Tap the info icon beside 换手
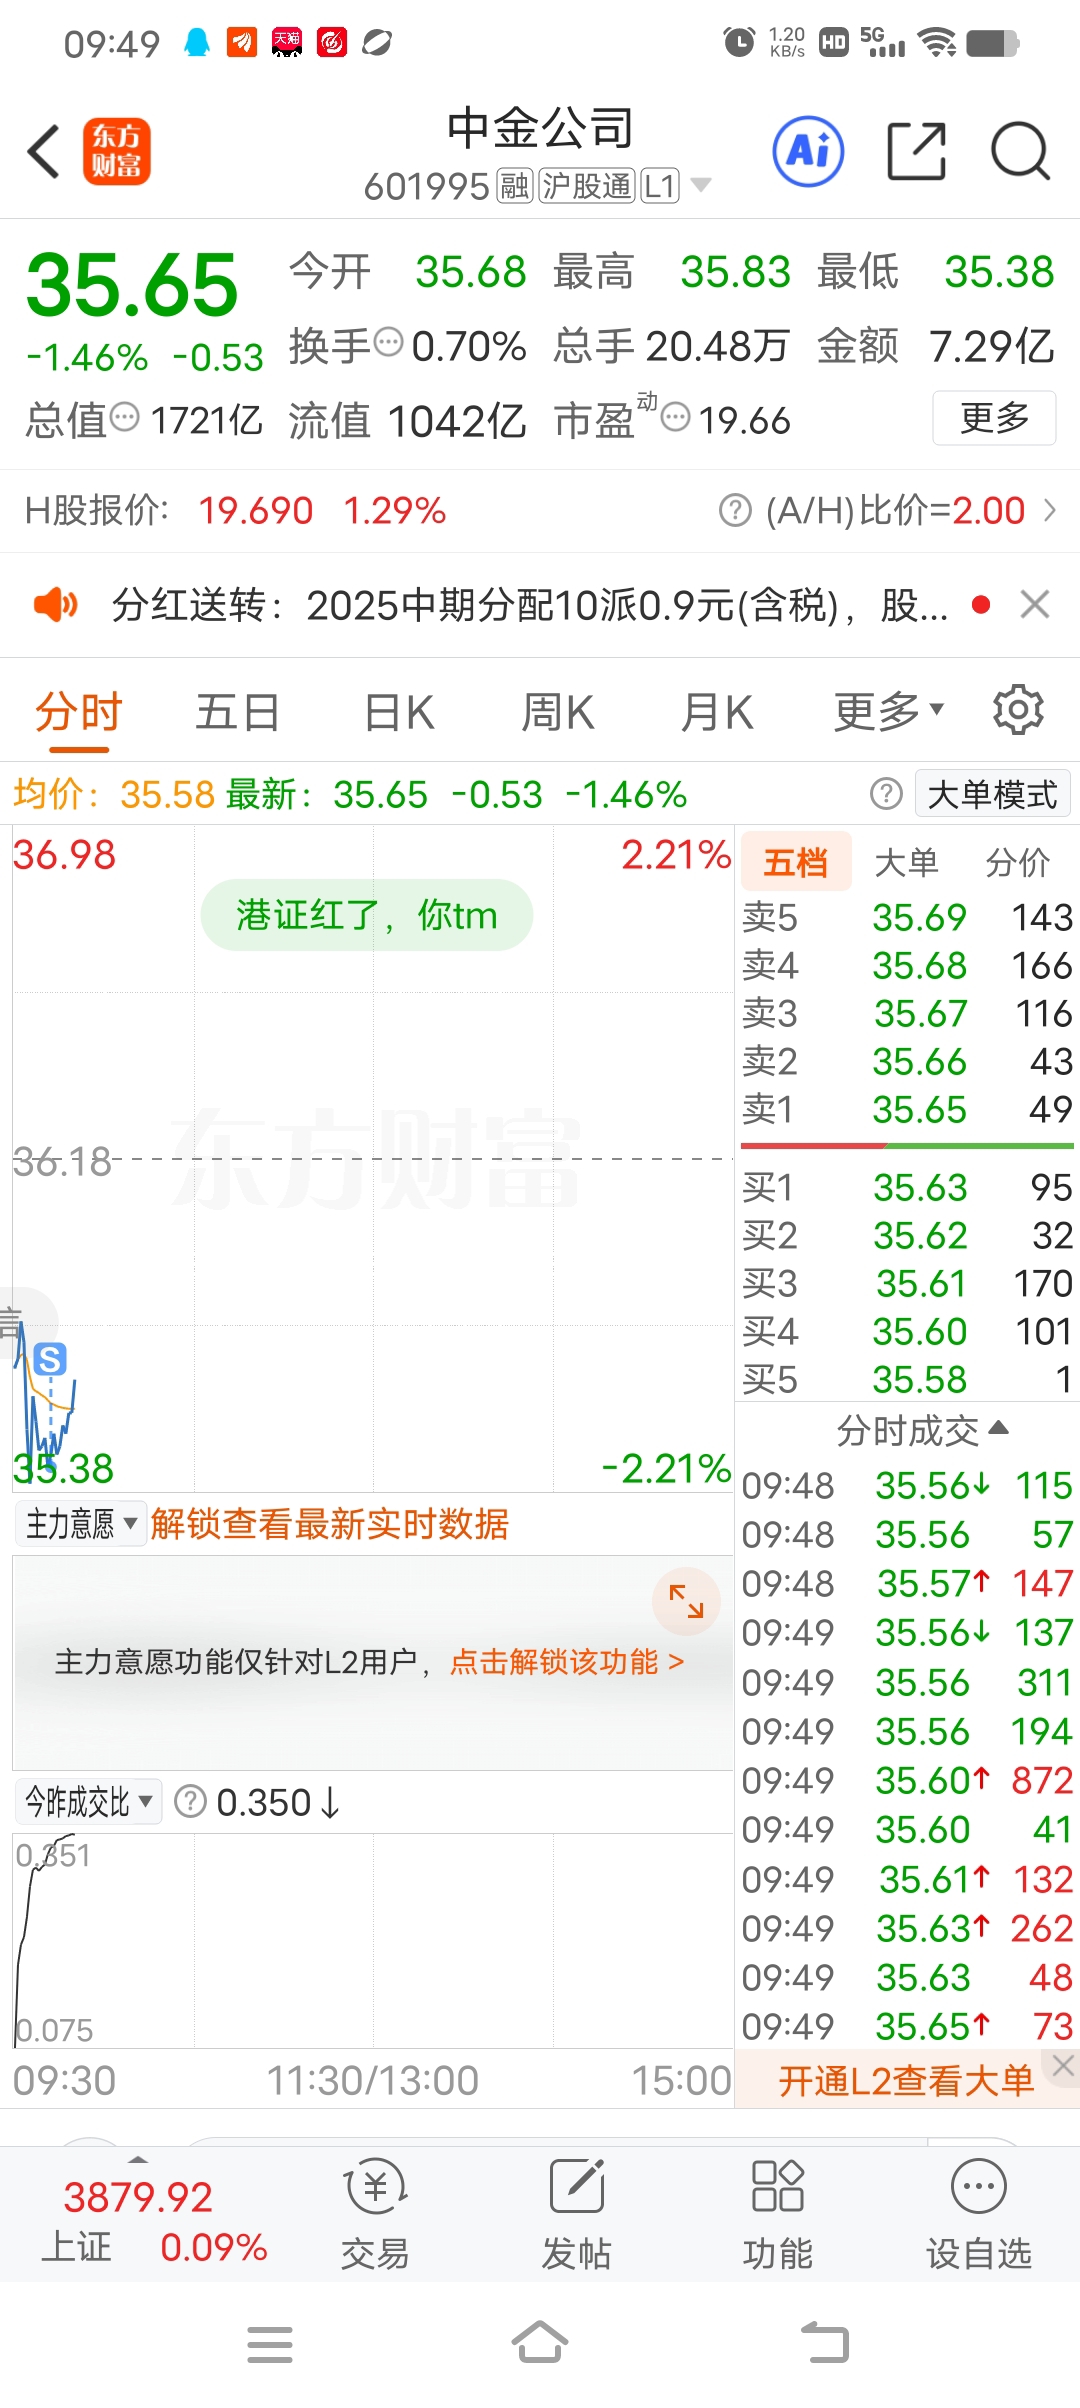The width and height of the screenshot is (1080, 2408). point(388,342)
